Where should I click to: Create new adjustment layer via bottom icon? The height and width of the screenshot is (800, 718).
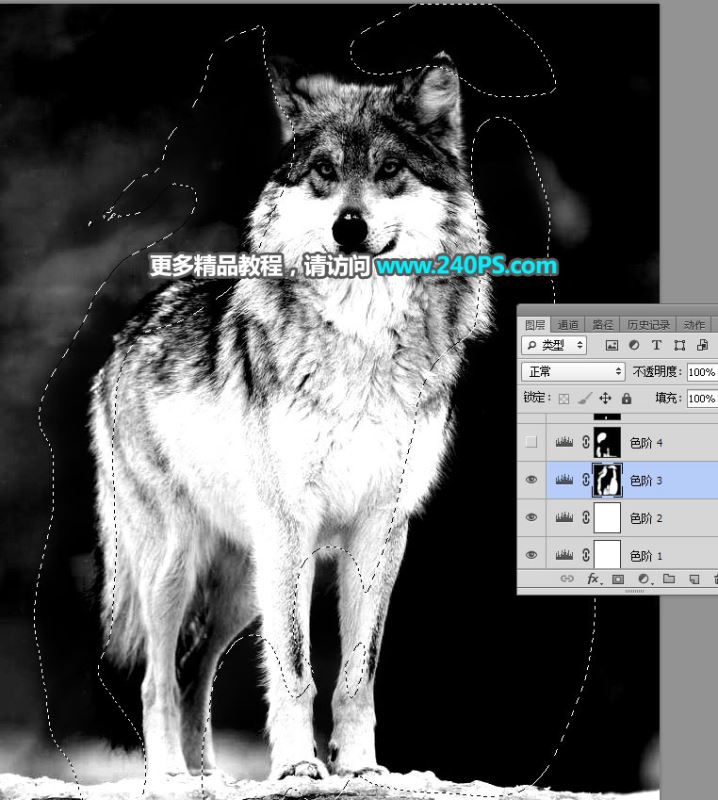coord(643,579)
